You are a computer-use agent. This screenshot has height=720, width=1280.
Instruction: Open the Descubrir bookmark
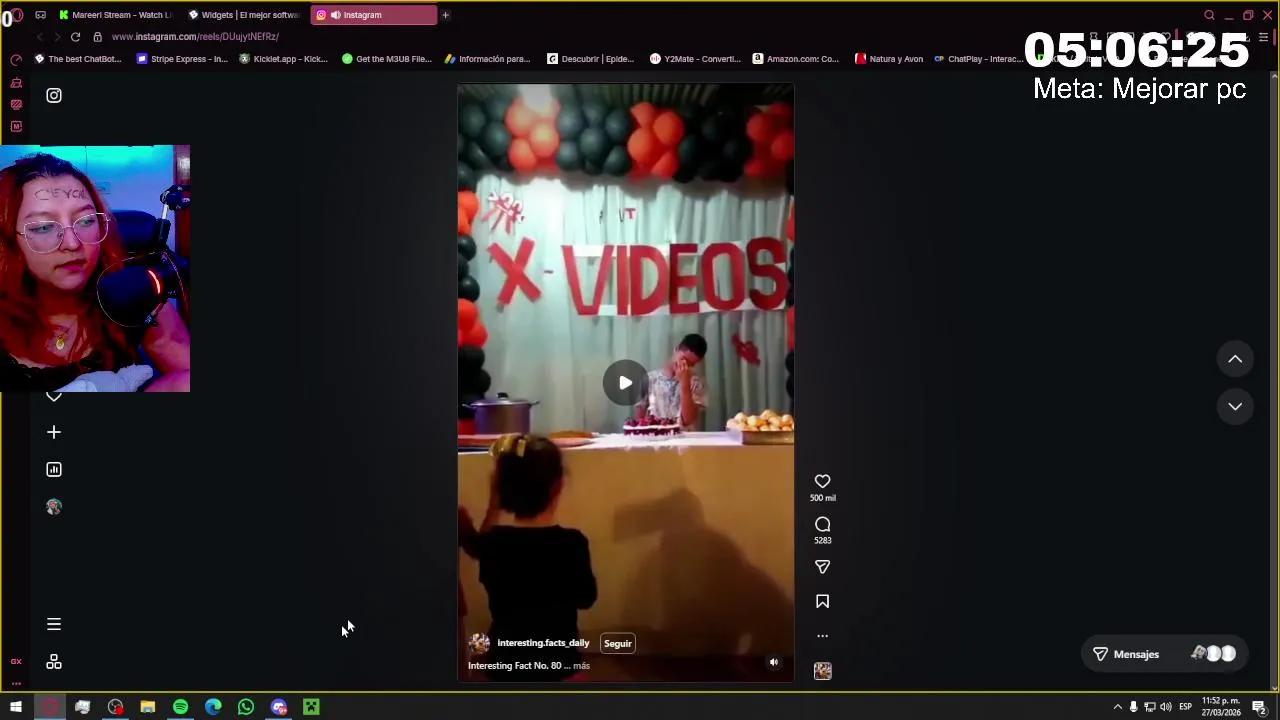[x=591, y=59]
